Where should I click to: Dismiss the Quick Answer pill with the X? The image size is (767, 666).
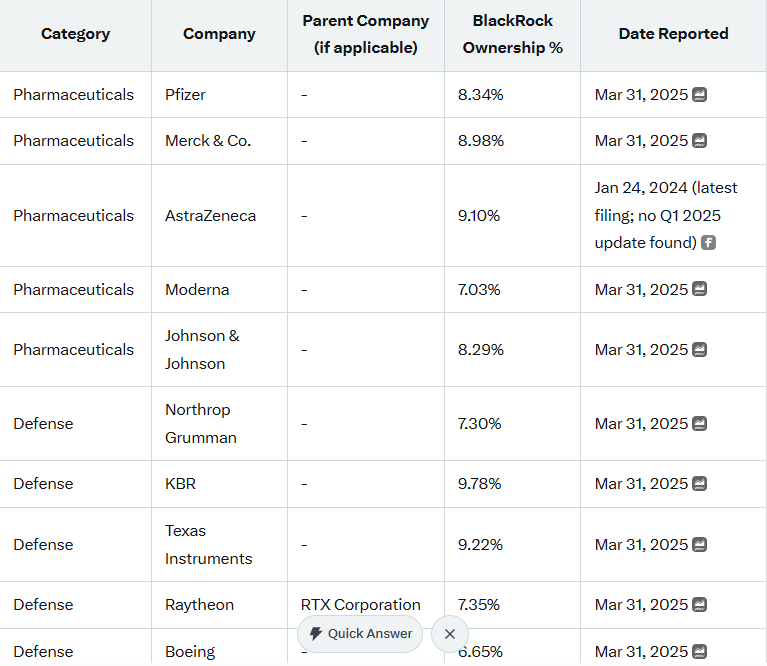[450, 634]
